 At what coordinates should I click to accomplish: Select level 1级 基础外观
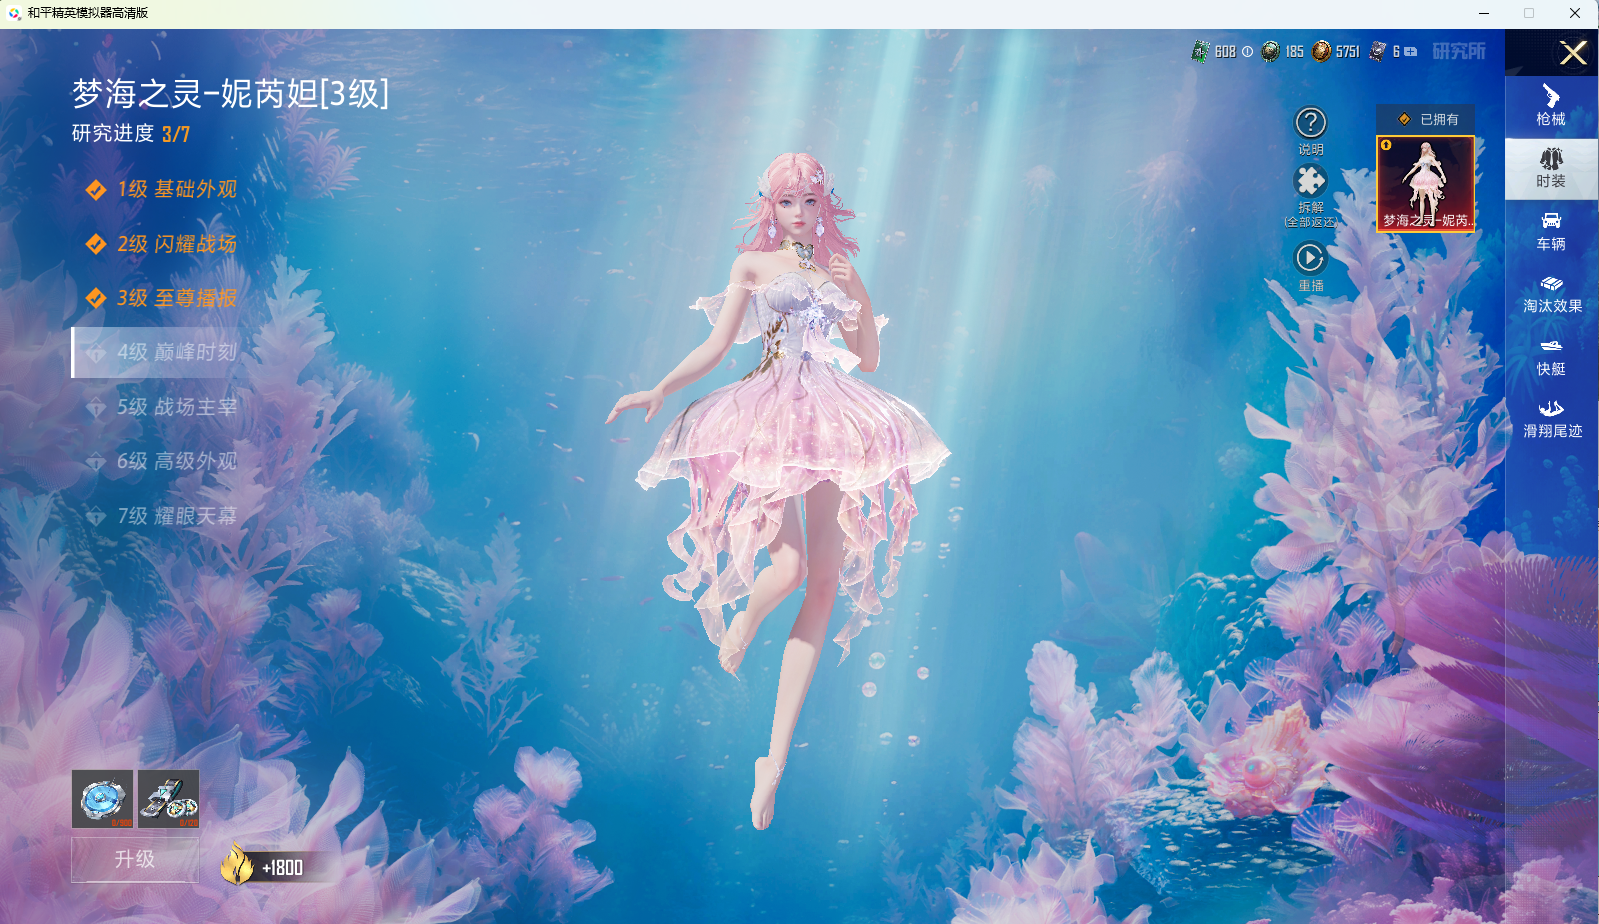pyautogui.click(x=176, y=189)
